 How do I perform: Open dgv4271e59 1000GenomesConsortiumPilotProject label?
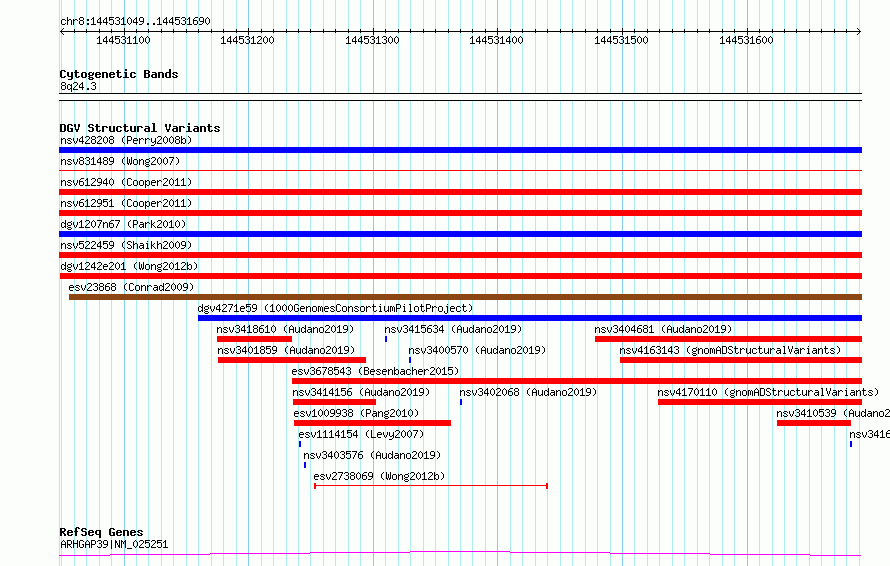coord(335,308)
